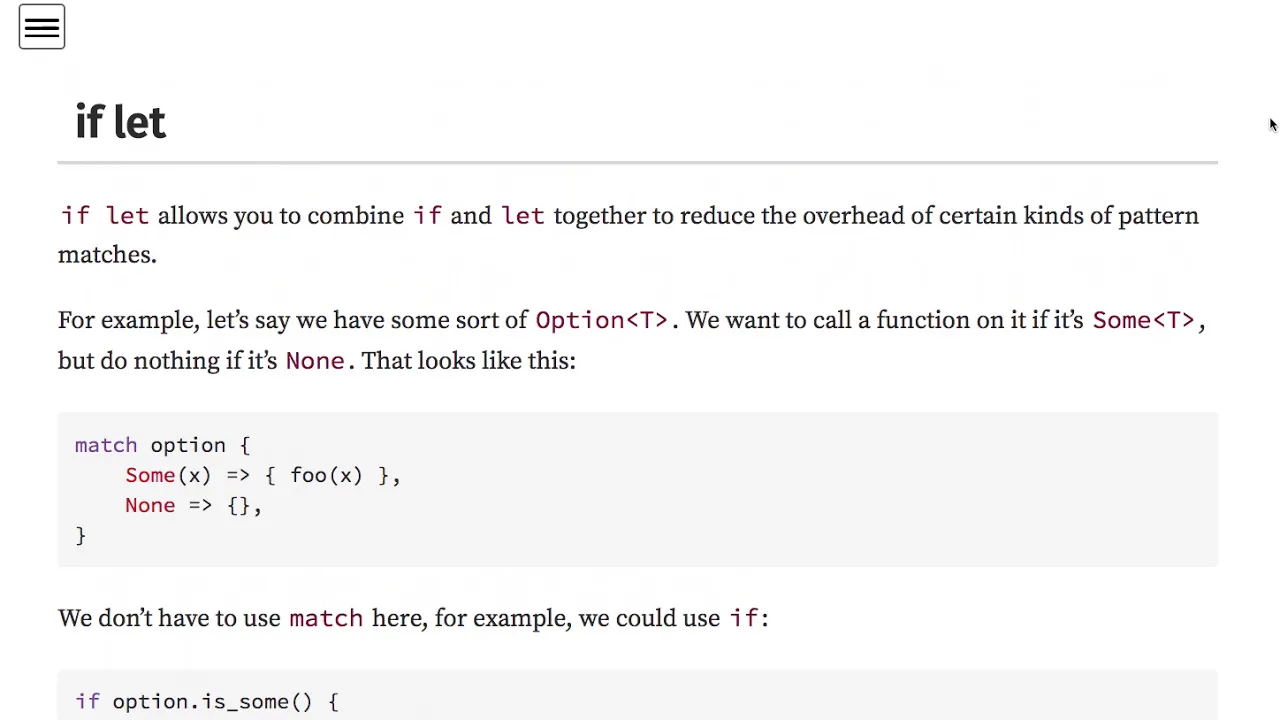Image resolution: width=1280 pixels, height=720 pixels.
Task: Click the word 'matches.' ending the first paragraph
Action: [108, 255]
